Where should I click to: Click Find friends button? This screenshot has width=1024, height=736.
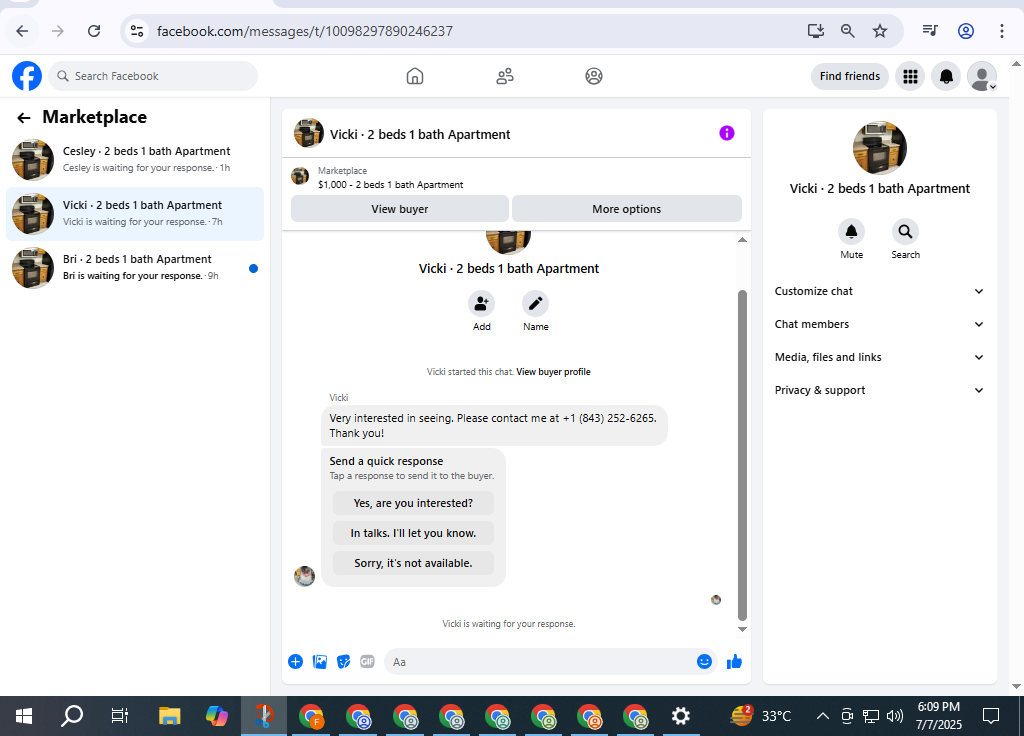tap(850, 76)
